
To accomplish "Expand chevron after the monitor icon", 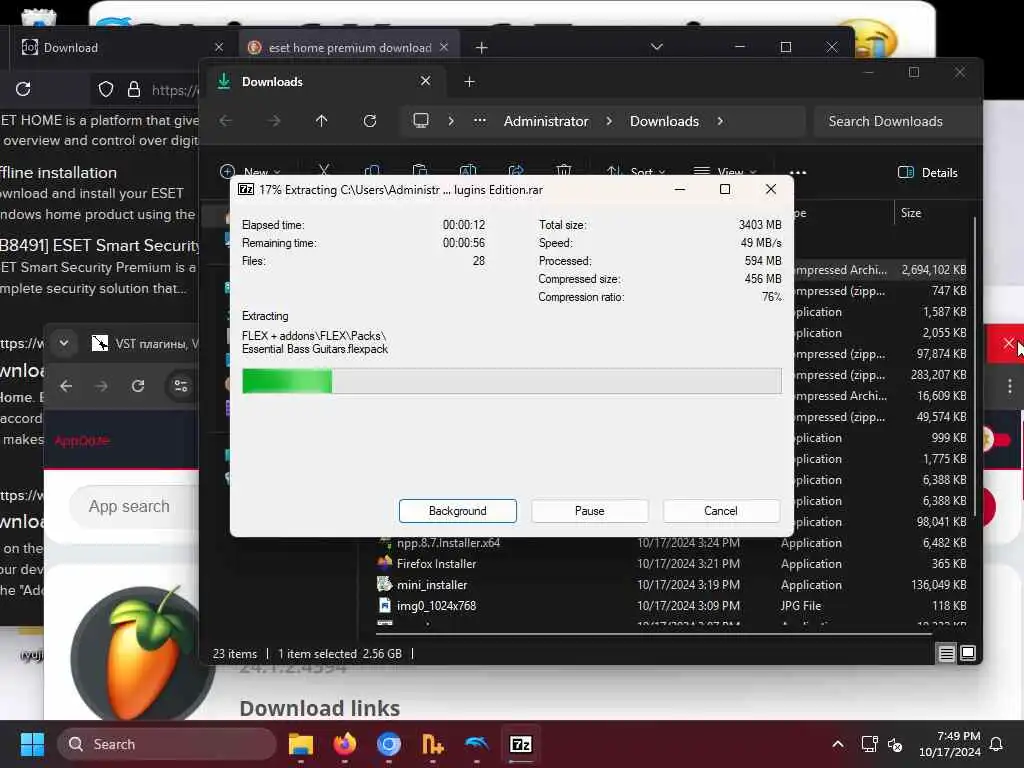I will coord(451,121).
